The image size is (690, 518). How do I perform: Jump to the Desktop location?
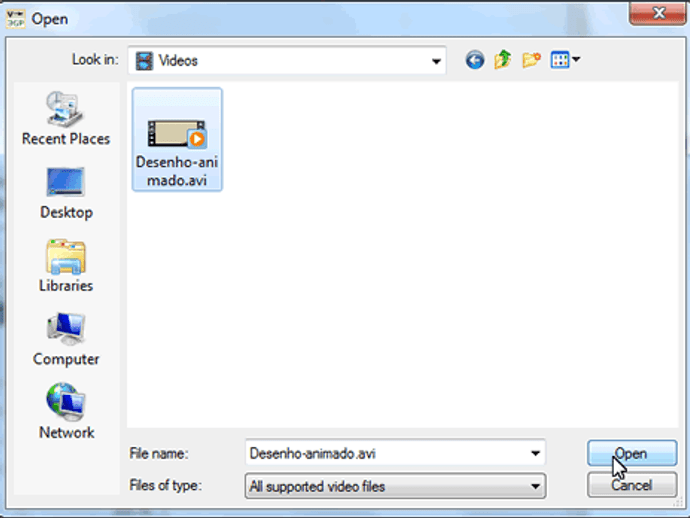(x=66, y=193)
